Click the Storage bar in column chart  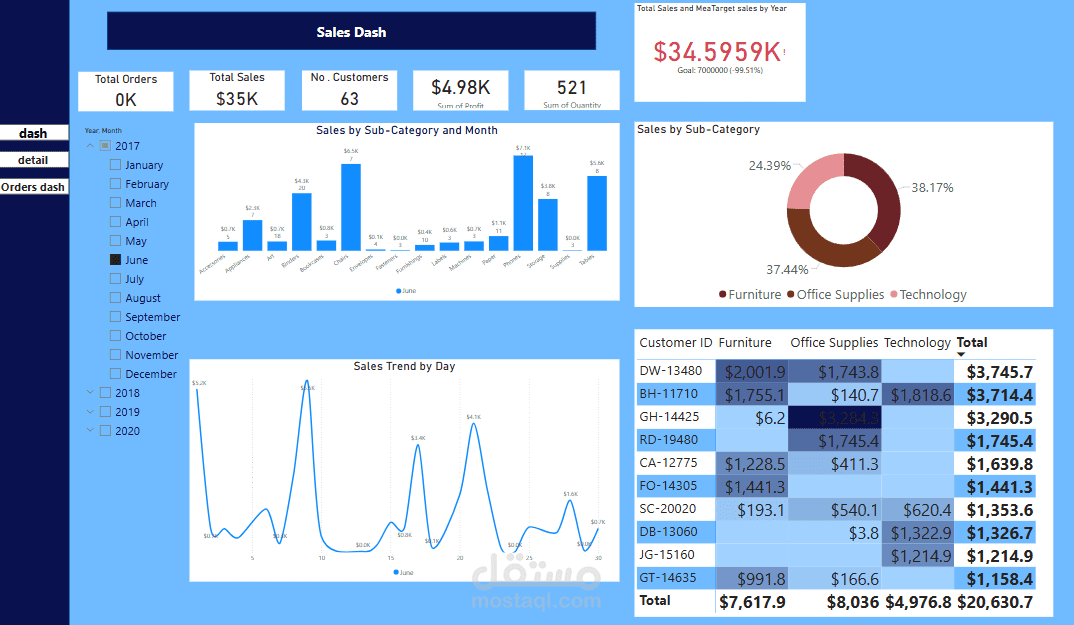coord(548,224)
